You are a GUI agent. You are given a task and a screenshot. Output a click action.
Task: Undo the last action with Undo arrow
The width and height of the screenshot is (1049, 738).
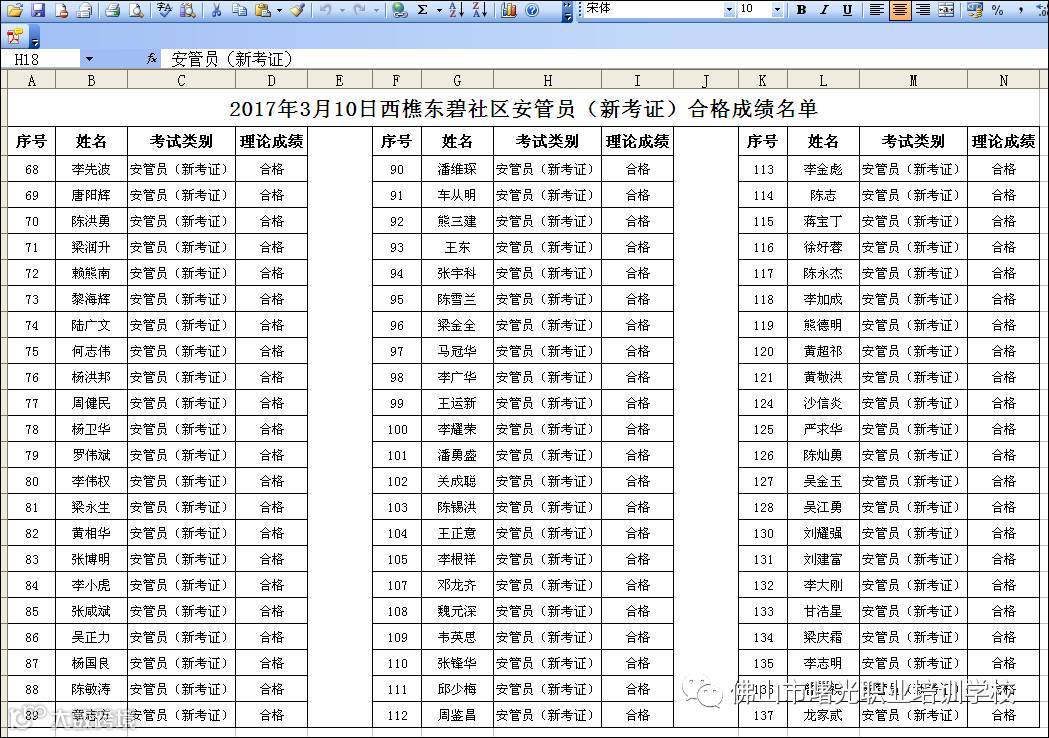coord(326,9)
